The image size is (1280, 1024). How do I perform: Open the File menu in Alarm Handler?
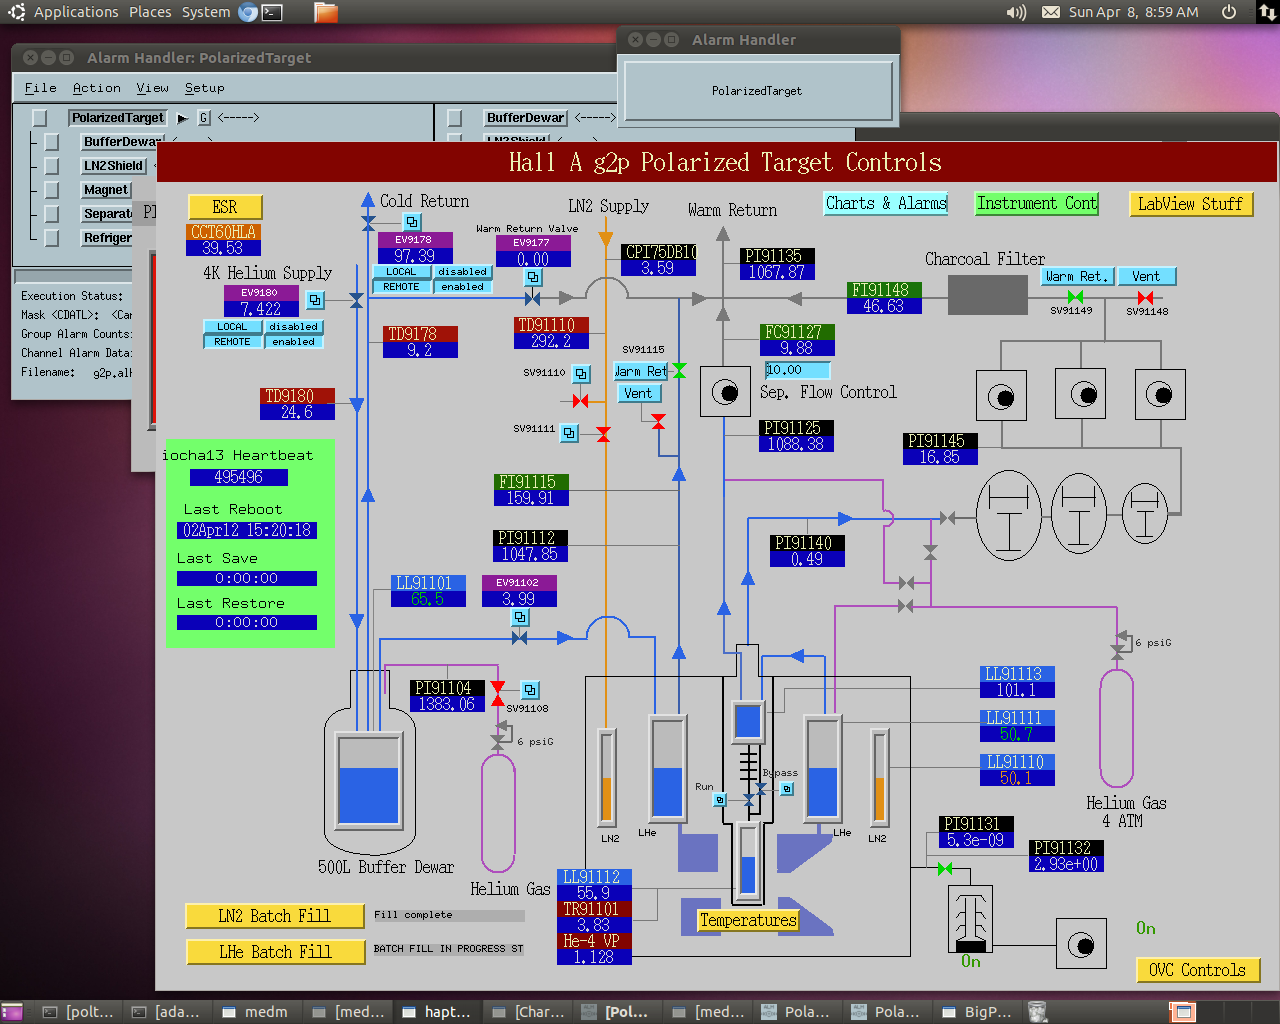click(40, 88)
